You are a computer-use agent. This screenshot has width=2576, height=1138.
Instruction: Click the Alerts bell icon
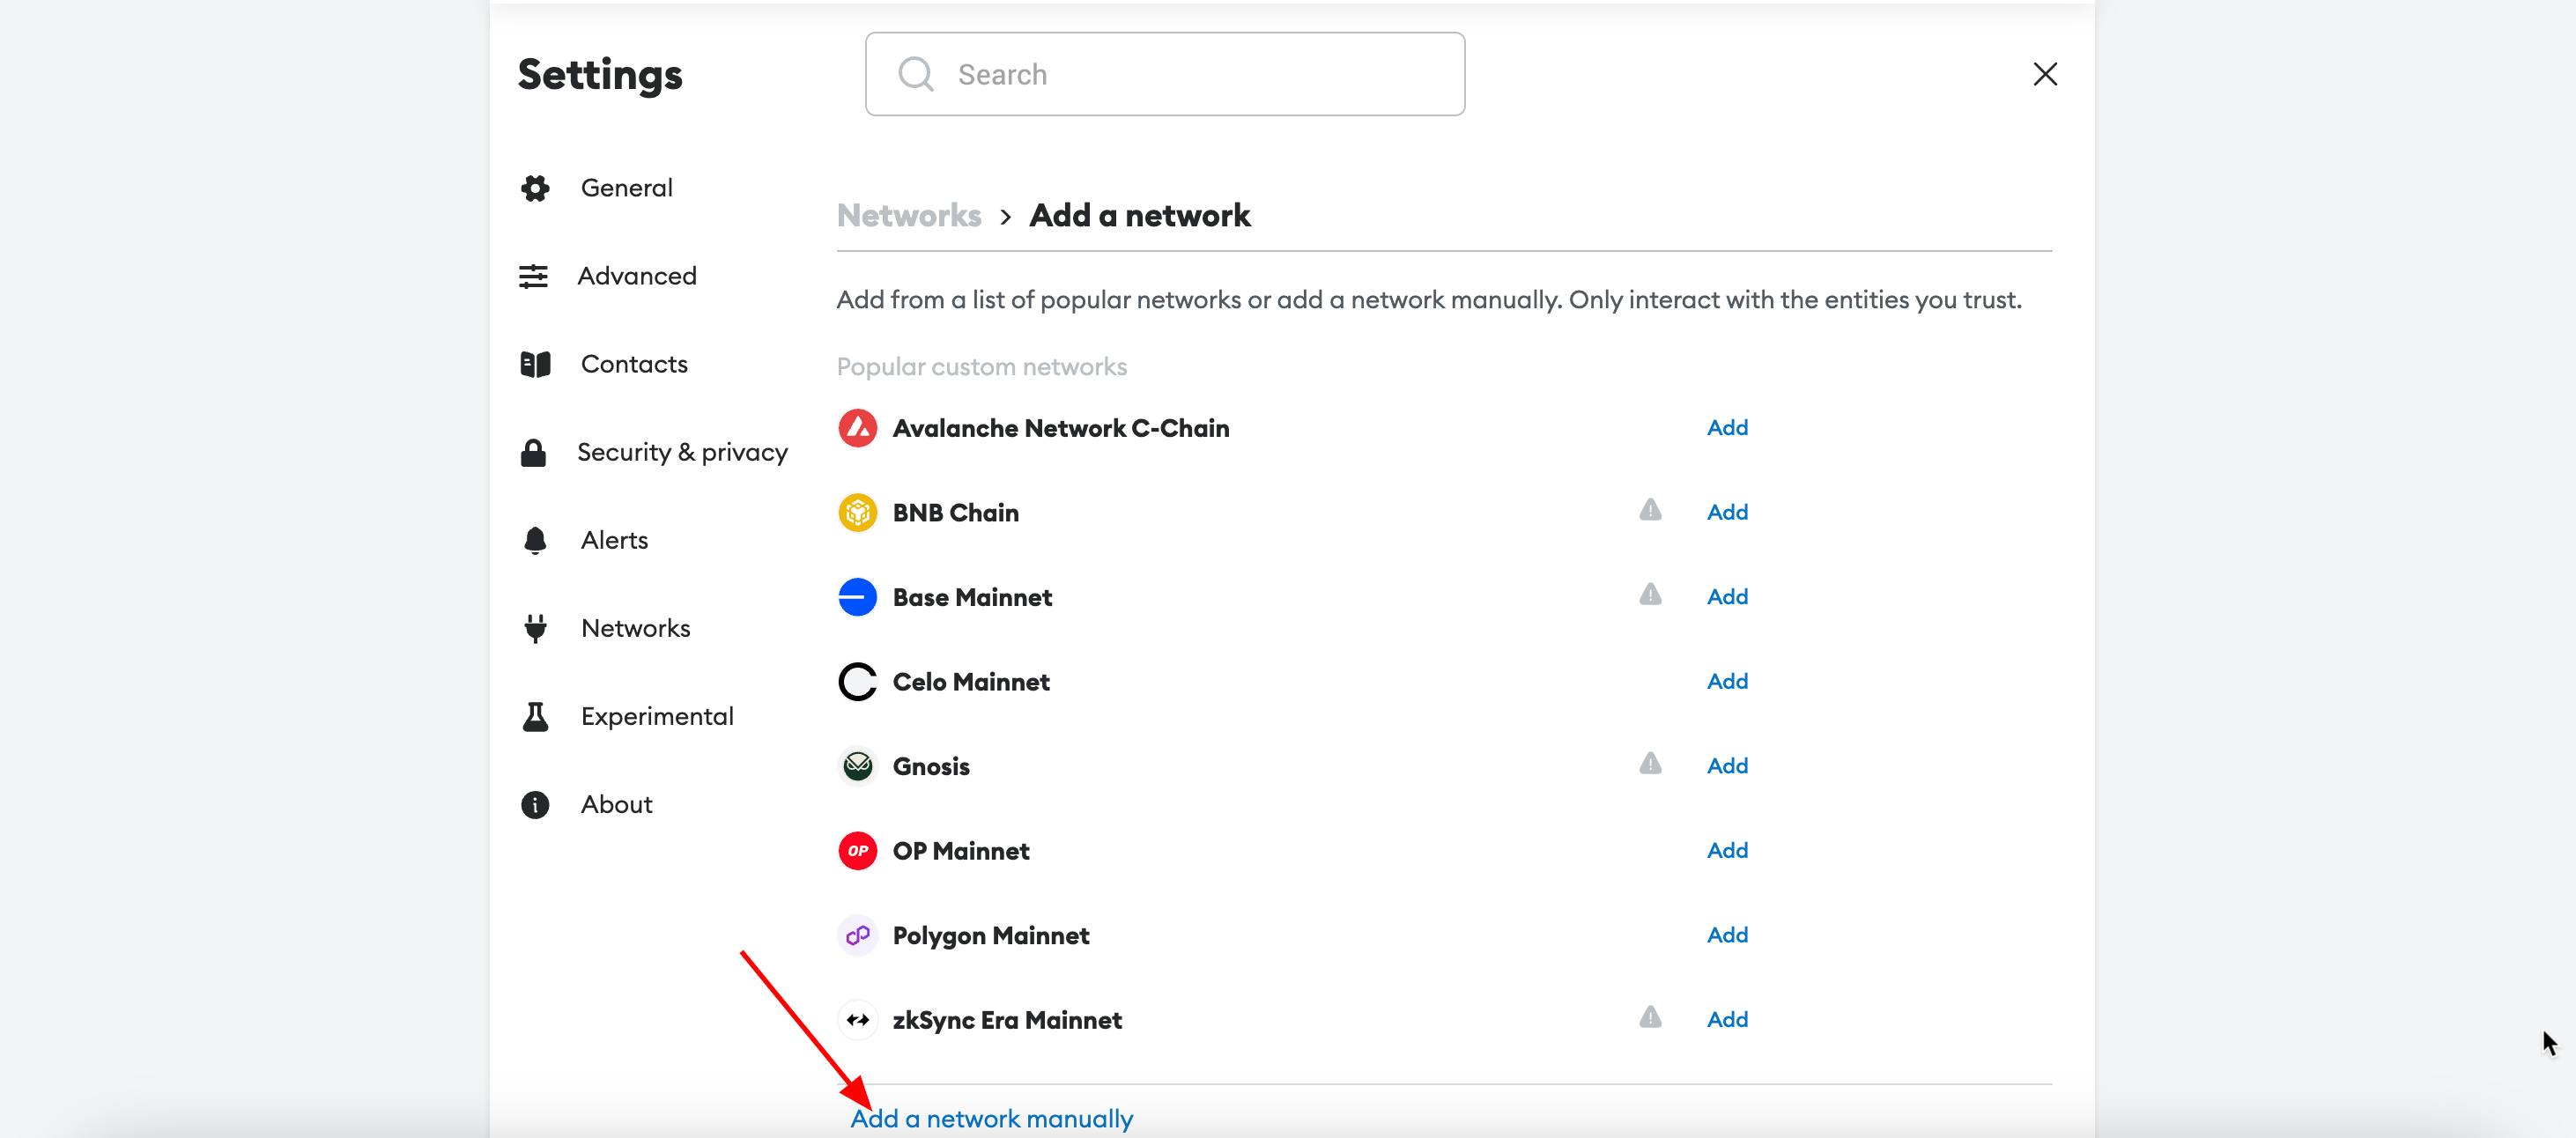pos(535,540)
